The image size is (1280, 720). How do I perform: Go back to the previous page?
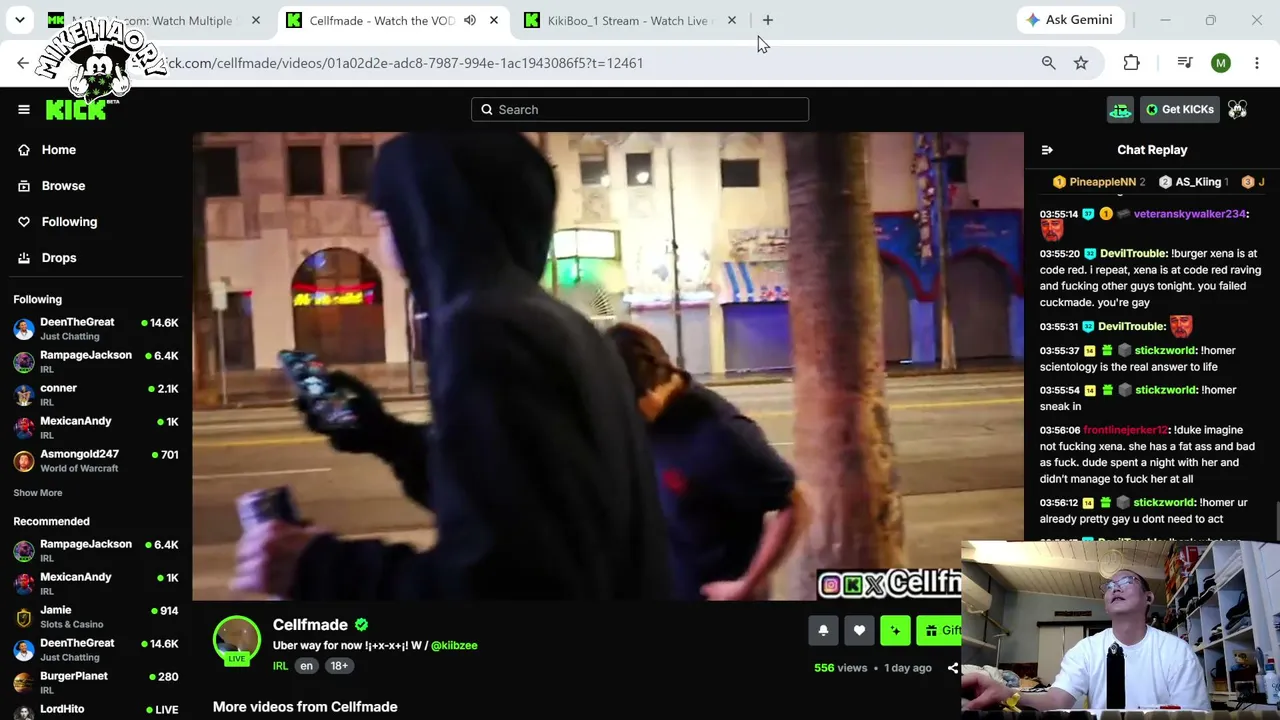point(23,63)
